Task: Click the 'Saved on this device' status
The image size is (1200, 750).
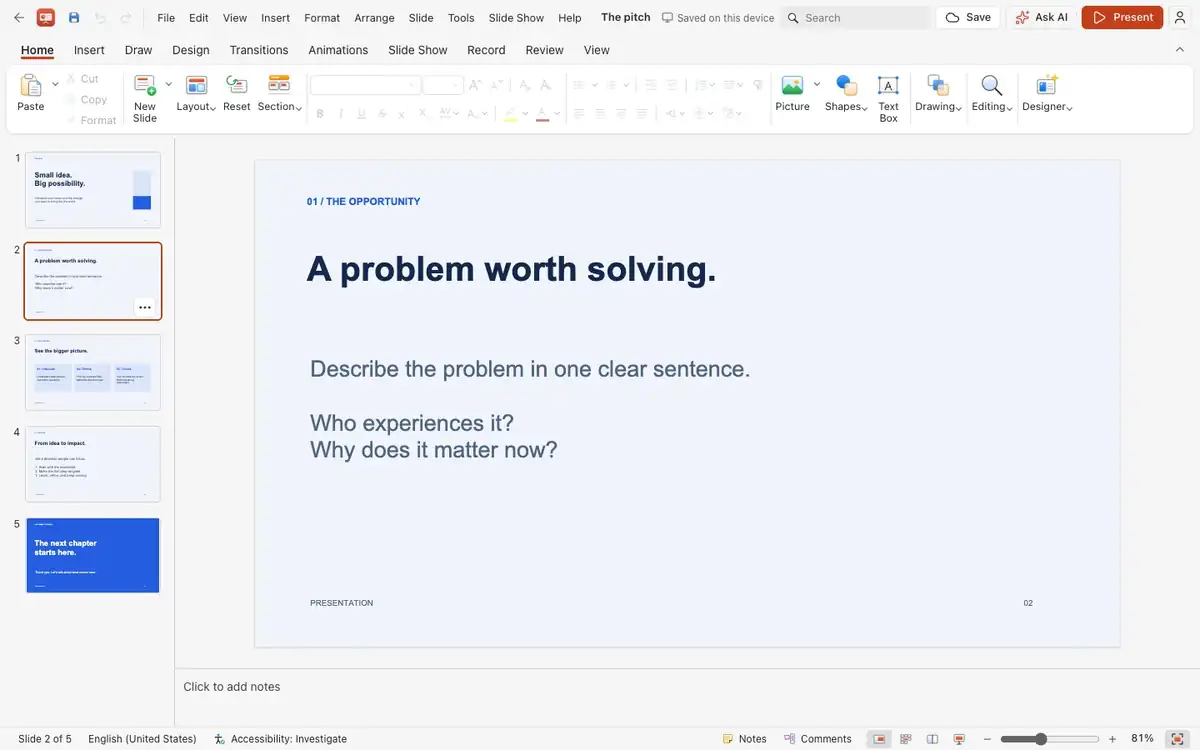Action: [x=718, y=18]
